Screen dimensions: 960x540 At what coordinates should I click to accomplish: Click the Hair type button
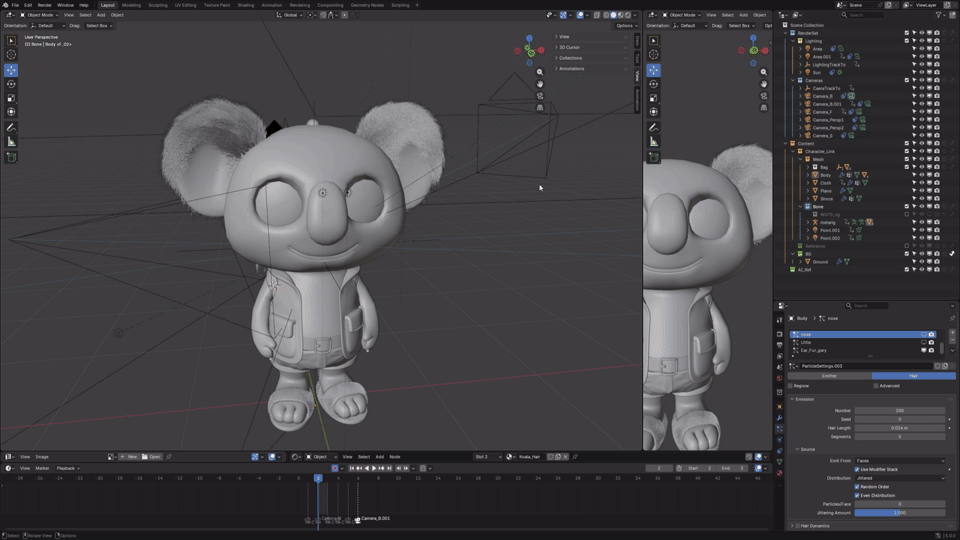coord(913,376)
